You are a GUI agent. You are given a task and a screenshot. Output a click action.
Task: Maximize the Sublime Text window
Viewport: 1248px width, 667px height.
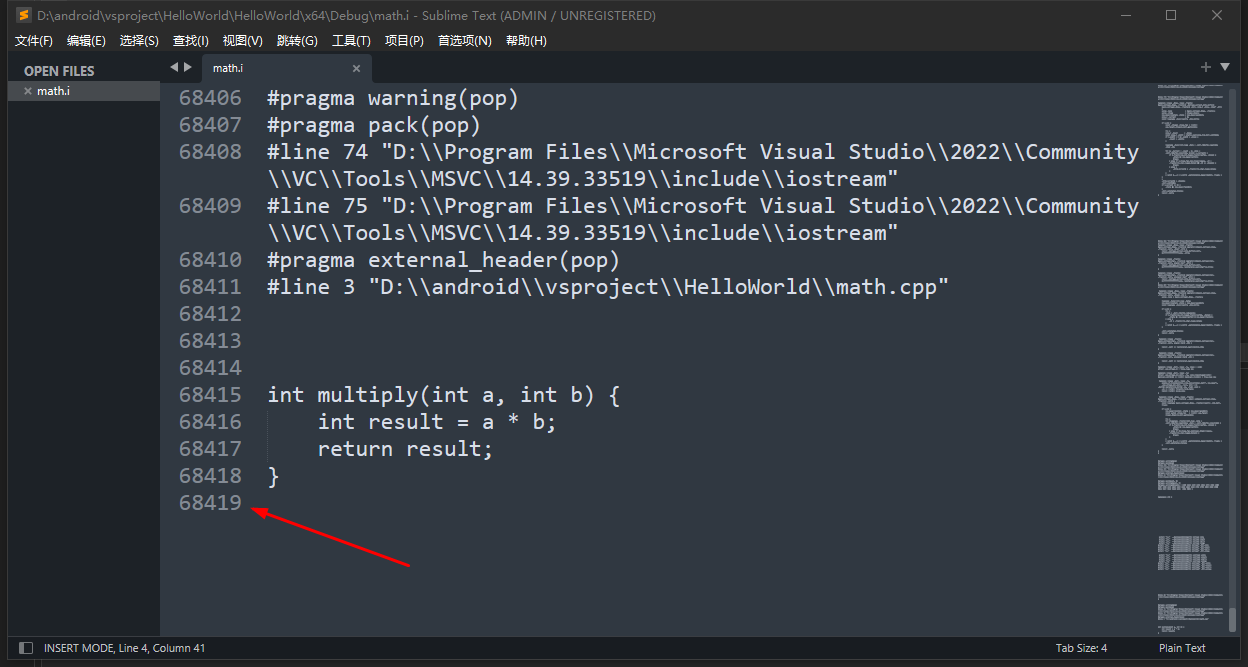(x=1170, y=16)
